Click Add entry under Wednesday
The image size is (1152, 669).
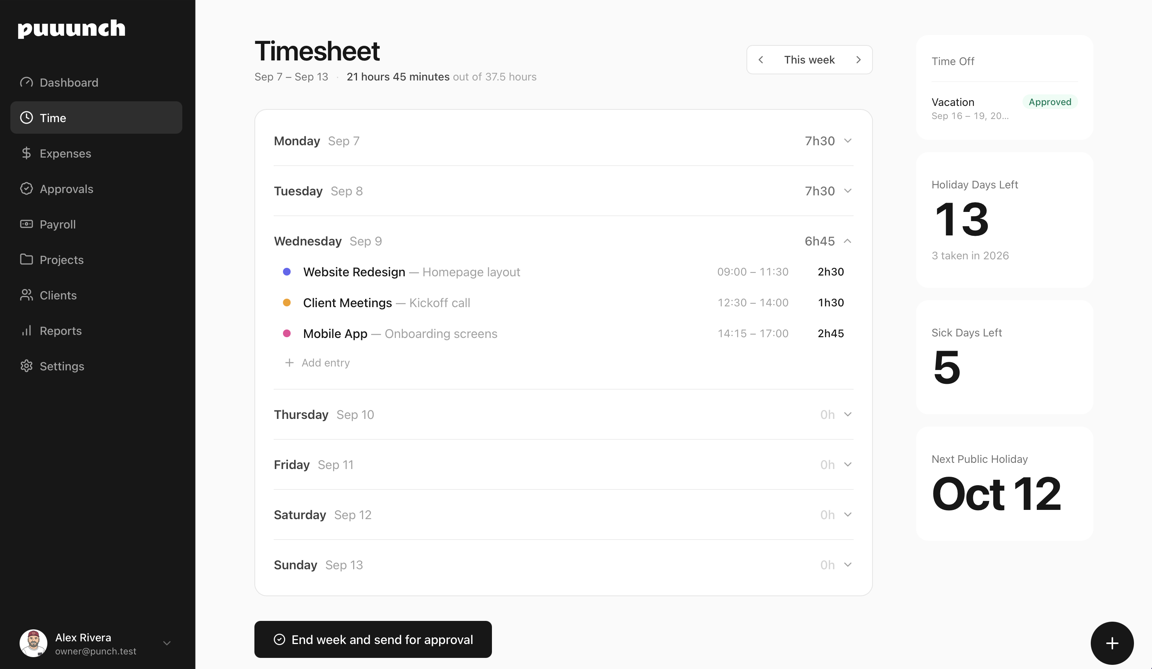317,363
